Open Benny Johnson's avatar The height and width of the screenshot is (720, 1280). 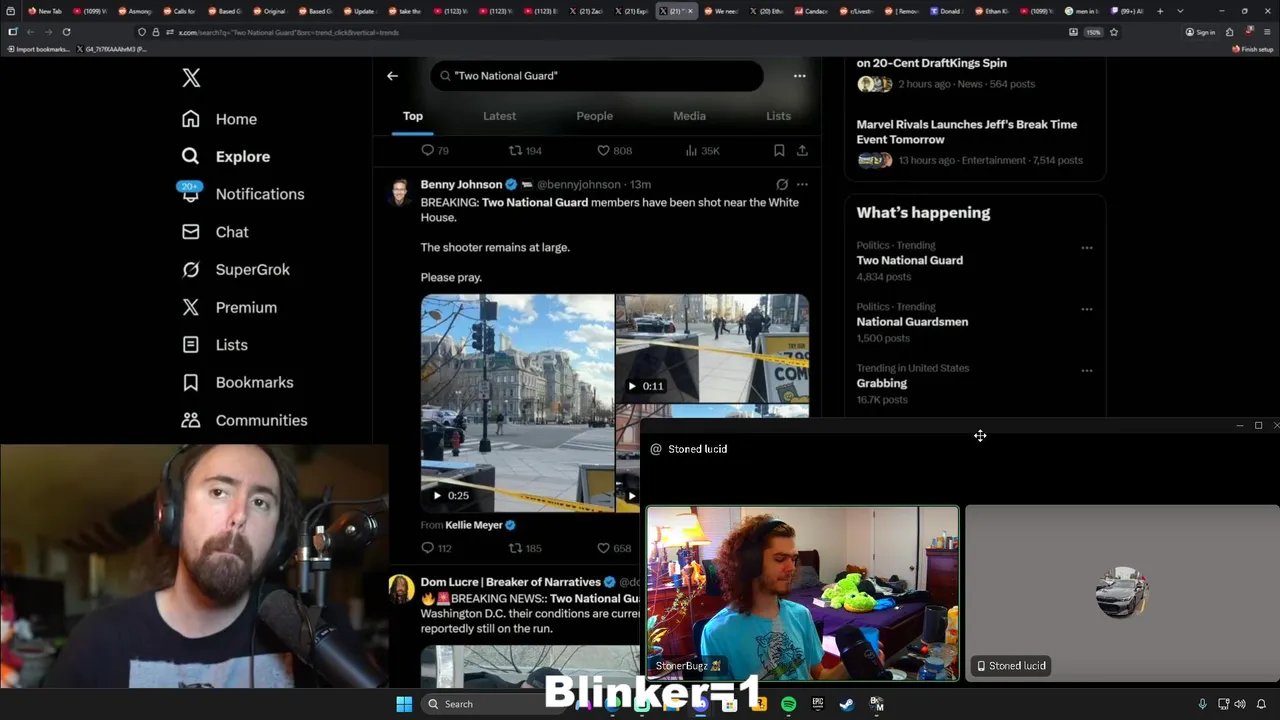(399, 192)
